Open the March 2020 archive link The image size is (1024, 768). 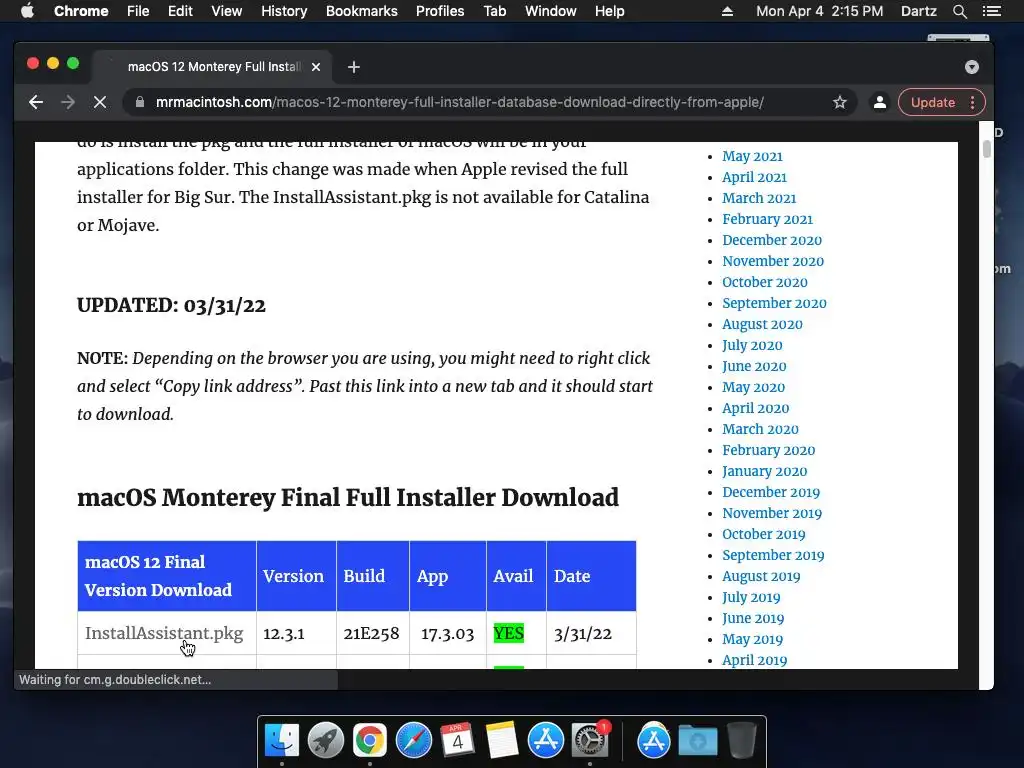(x=760, y=429)
